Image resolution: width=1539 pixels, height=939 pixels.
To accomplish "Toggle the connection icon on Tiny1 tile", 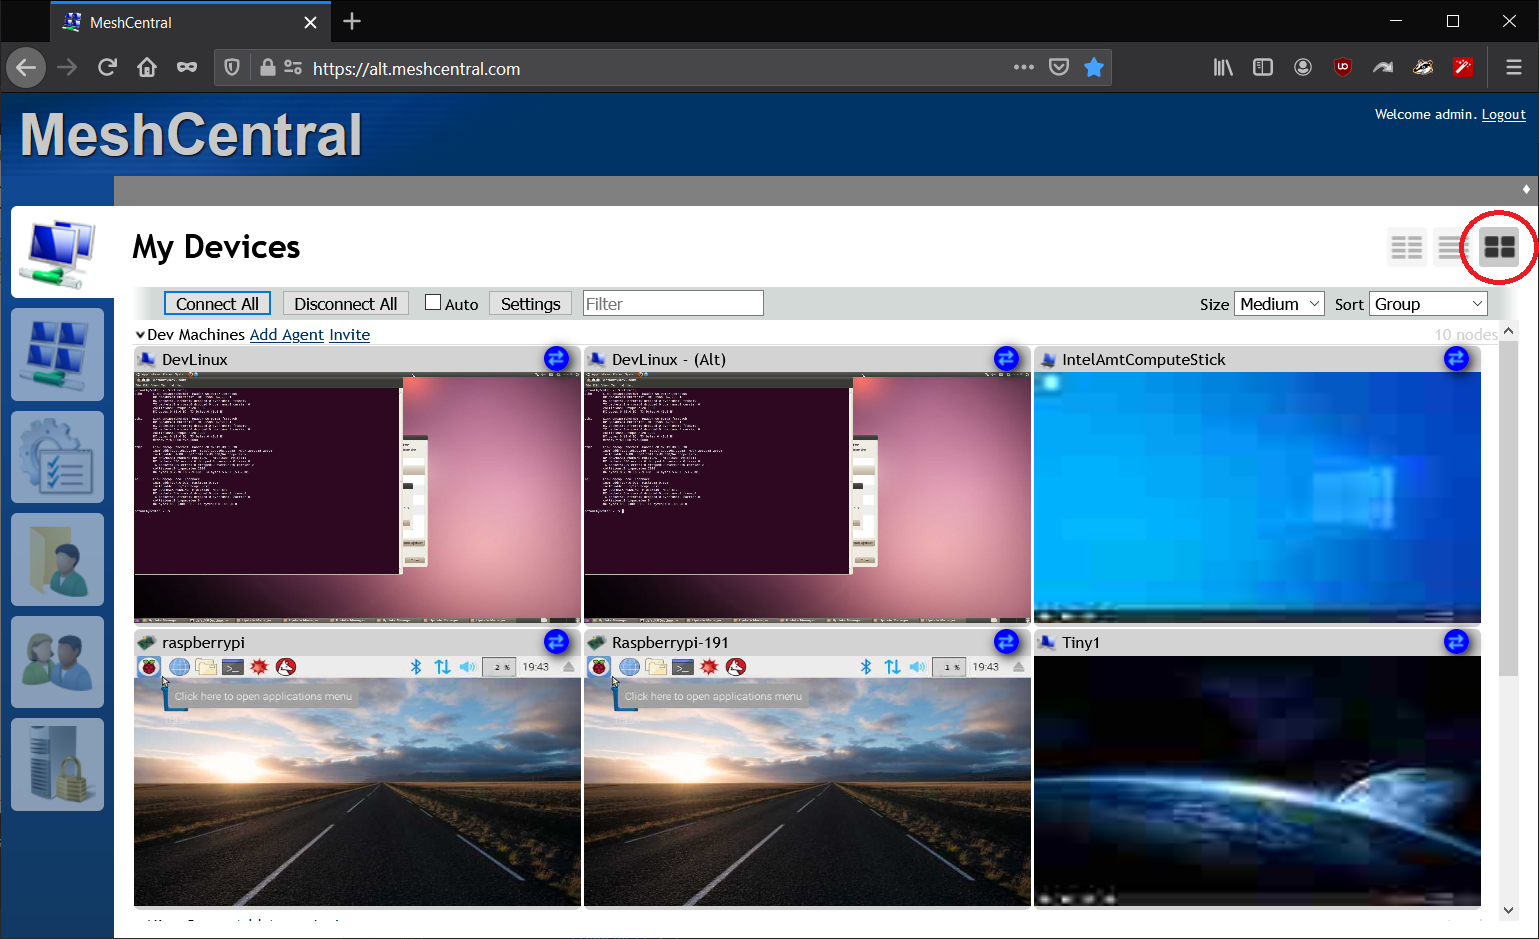I will point(1456,641).
